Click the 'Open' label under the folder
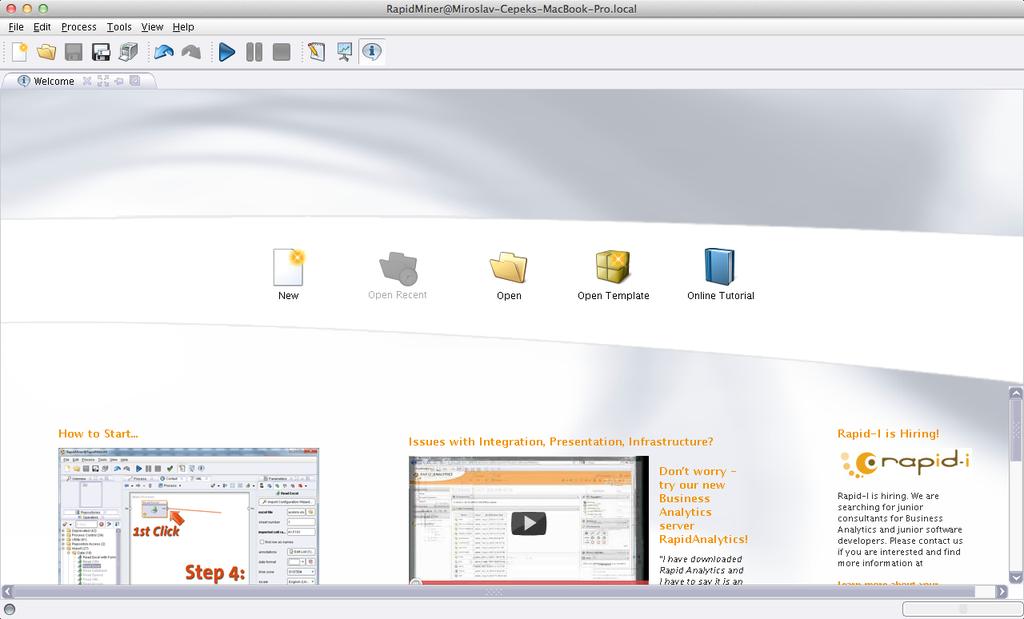The height and width of the screenshot is (619, 1024). click(x=509, y=295)
